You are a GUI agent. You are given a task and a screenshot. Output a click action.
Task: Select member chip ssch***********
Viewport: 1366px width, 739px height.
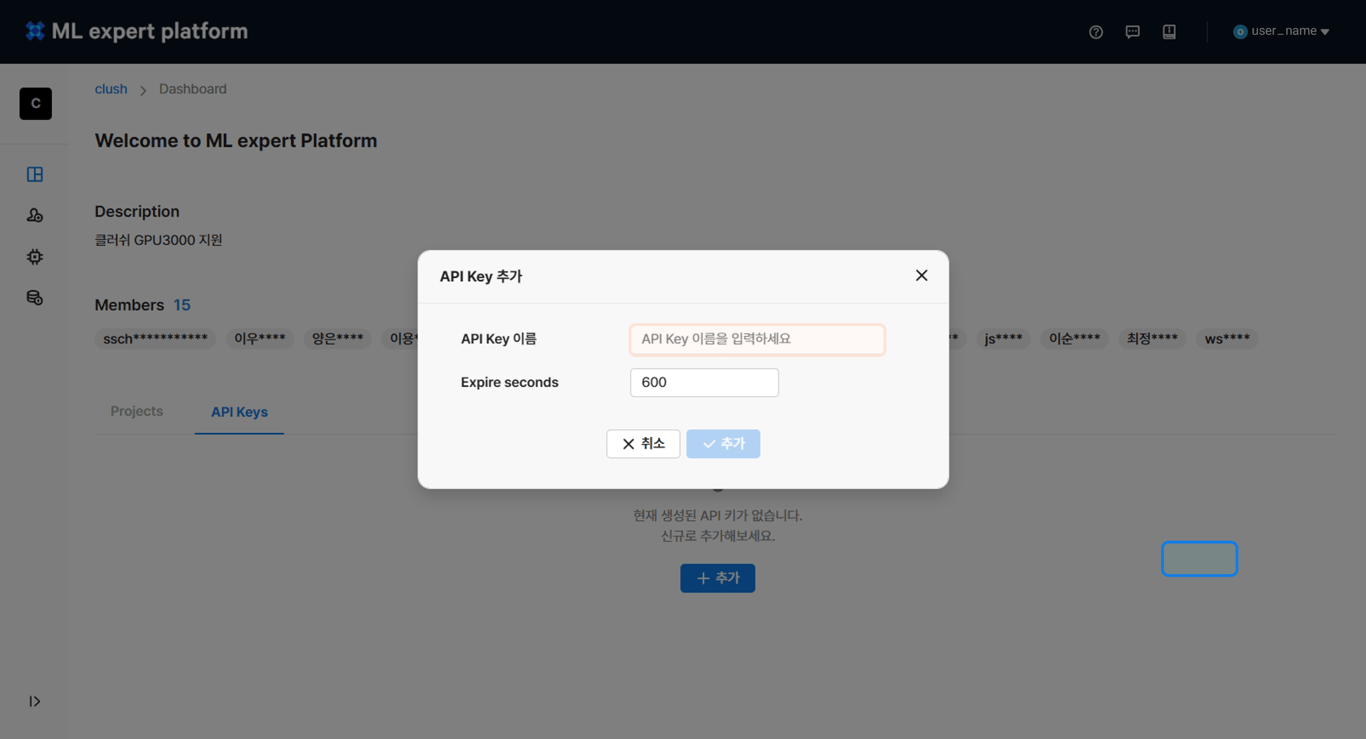point(155,339)
